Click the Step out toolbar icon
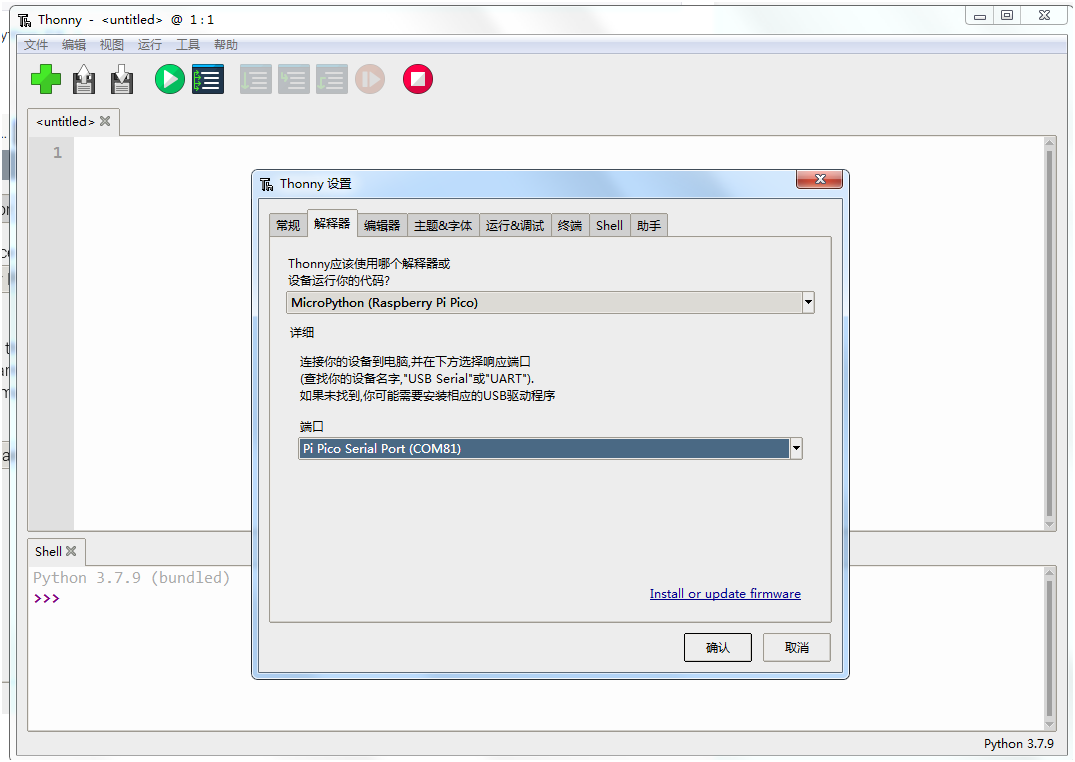The width and height of the screenshot is (1075, 762). pyautogui.click(x=332, y=79)
